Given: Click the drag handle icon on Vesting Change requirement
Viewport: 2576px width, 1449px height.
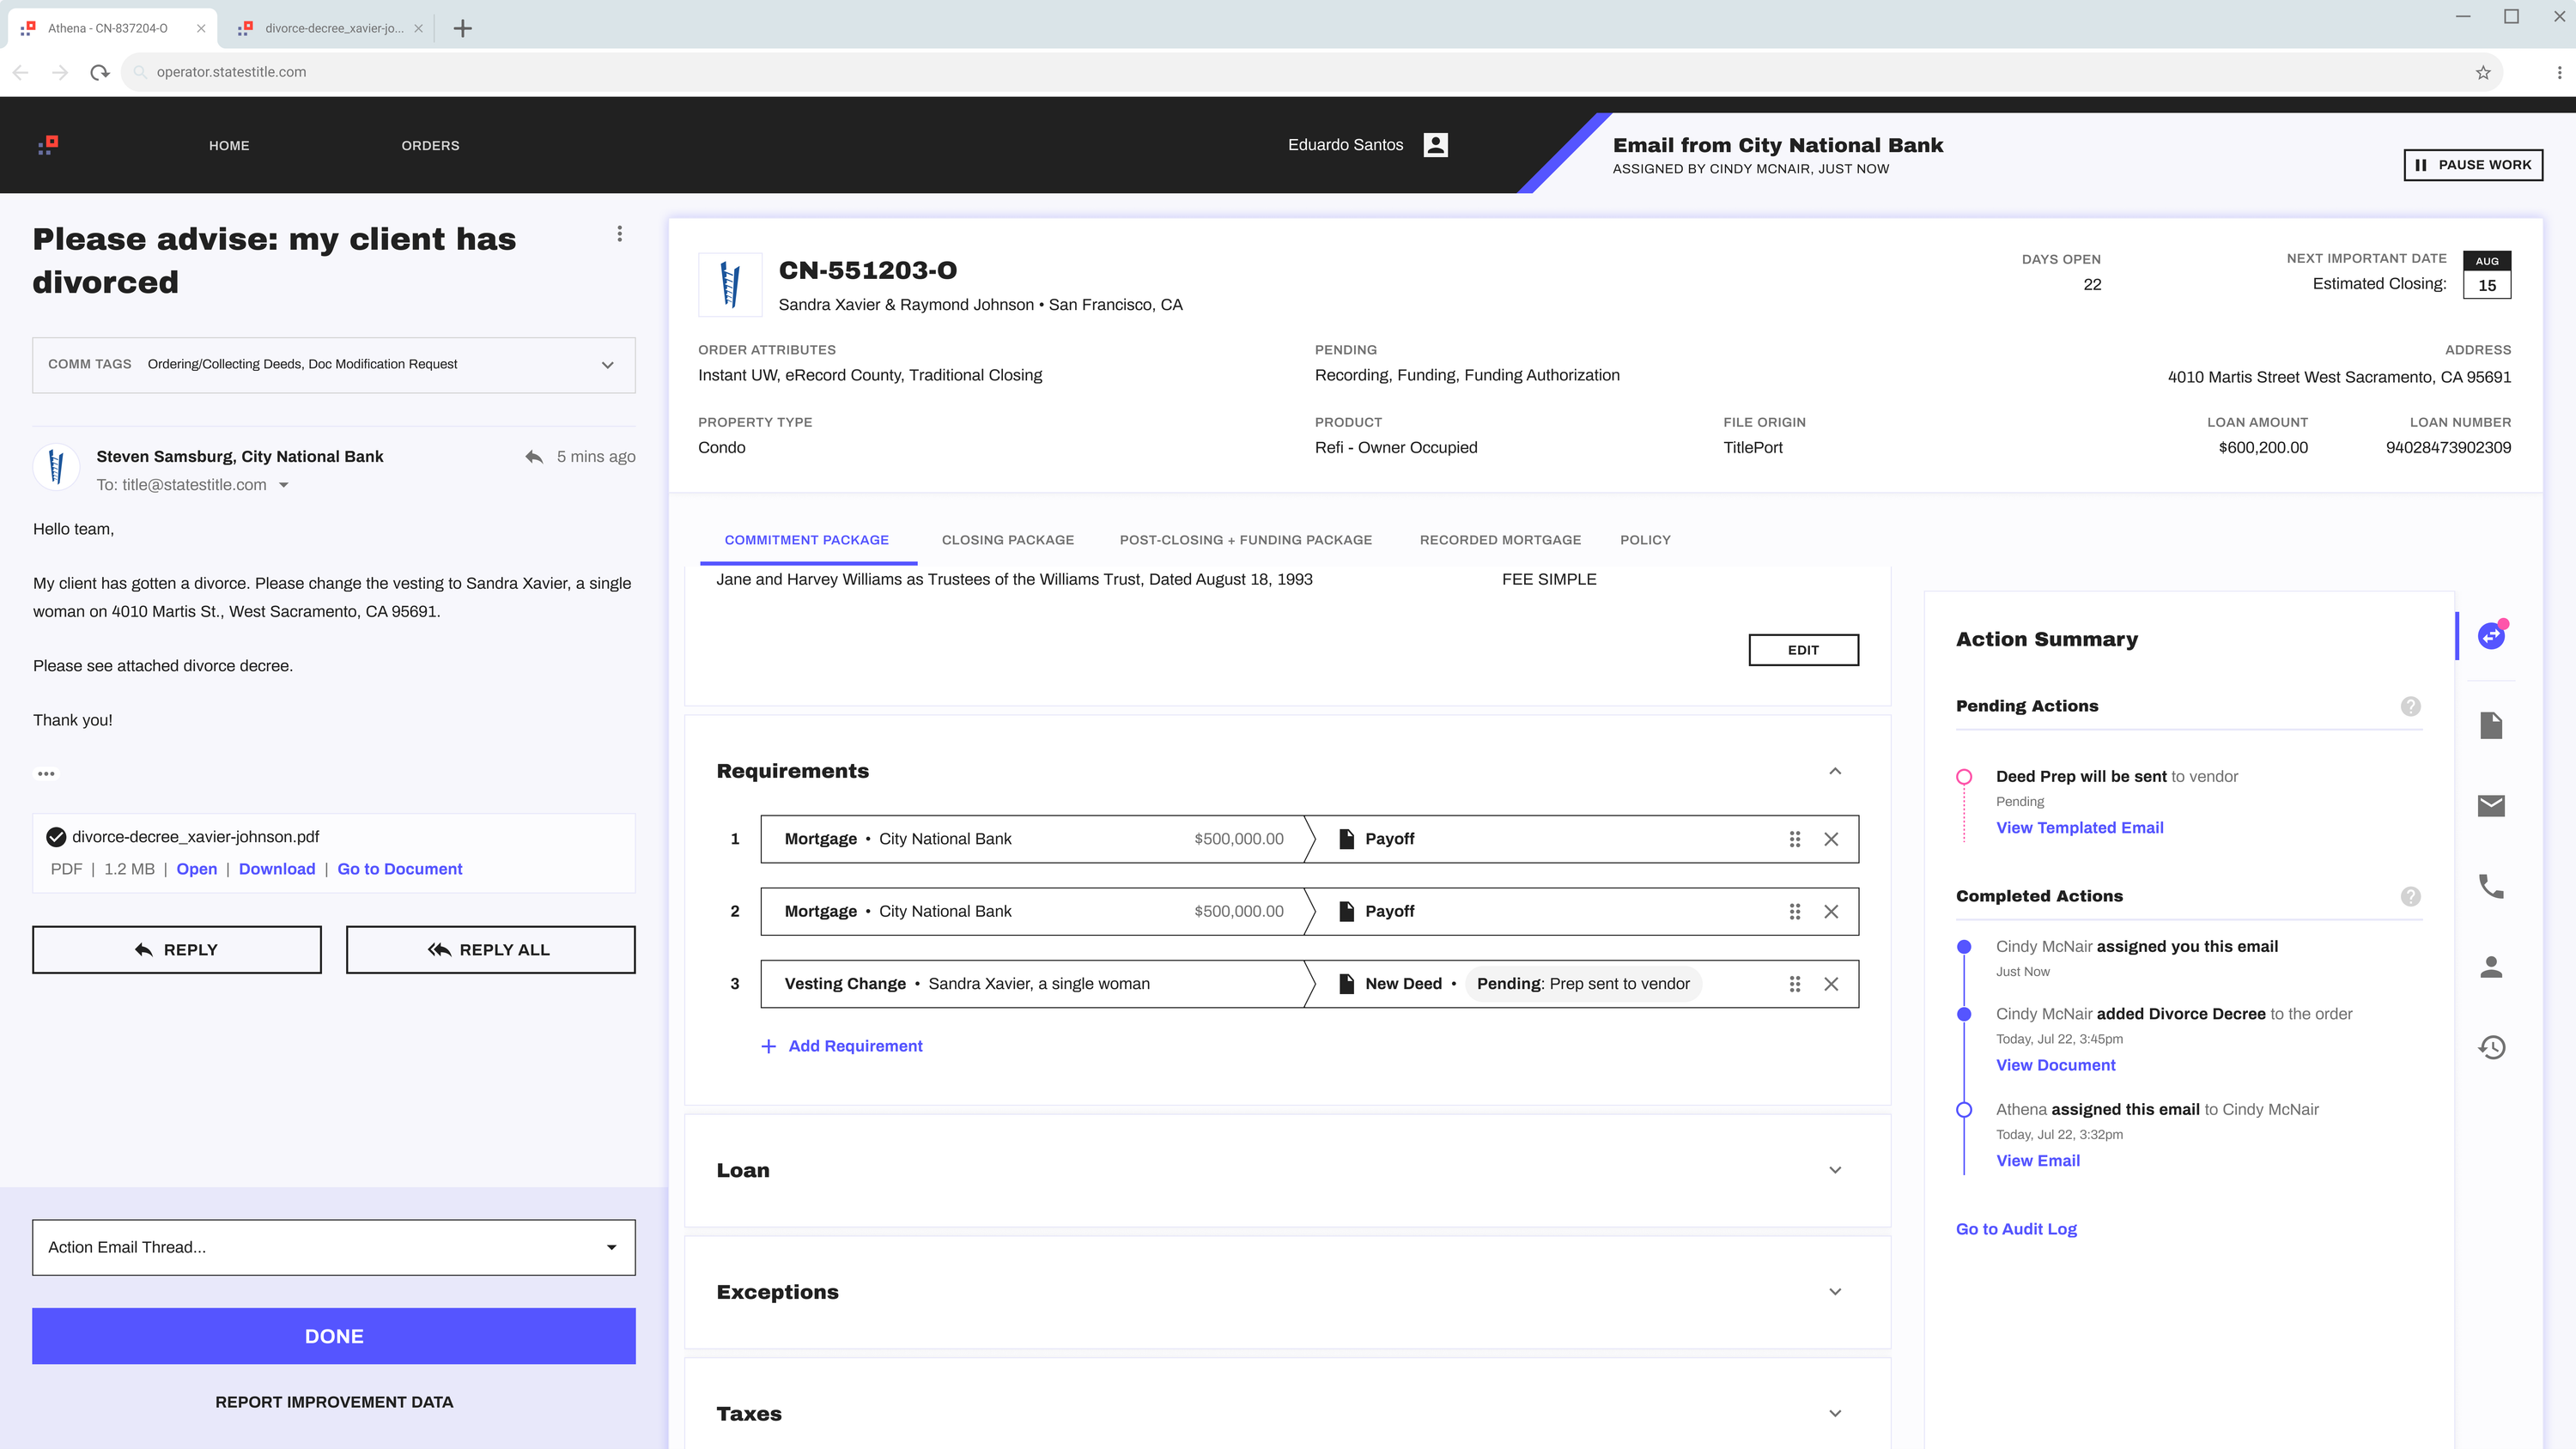Looking at the screenshot, I should 1794,984.
